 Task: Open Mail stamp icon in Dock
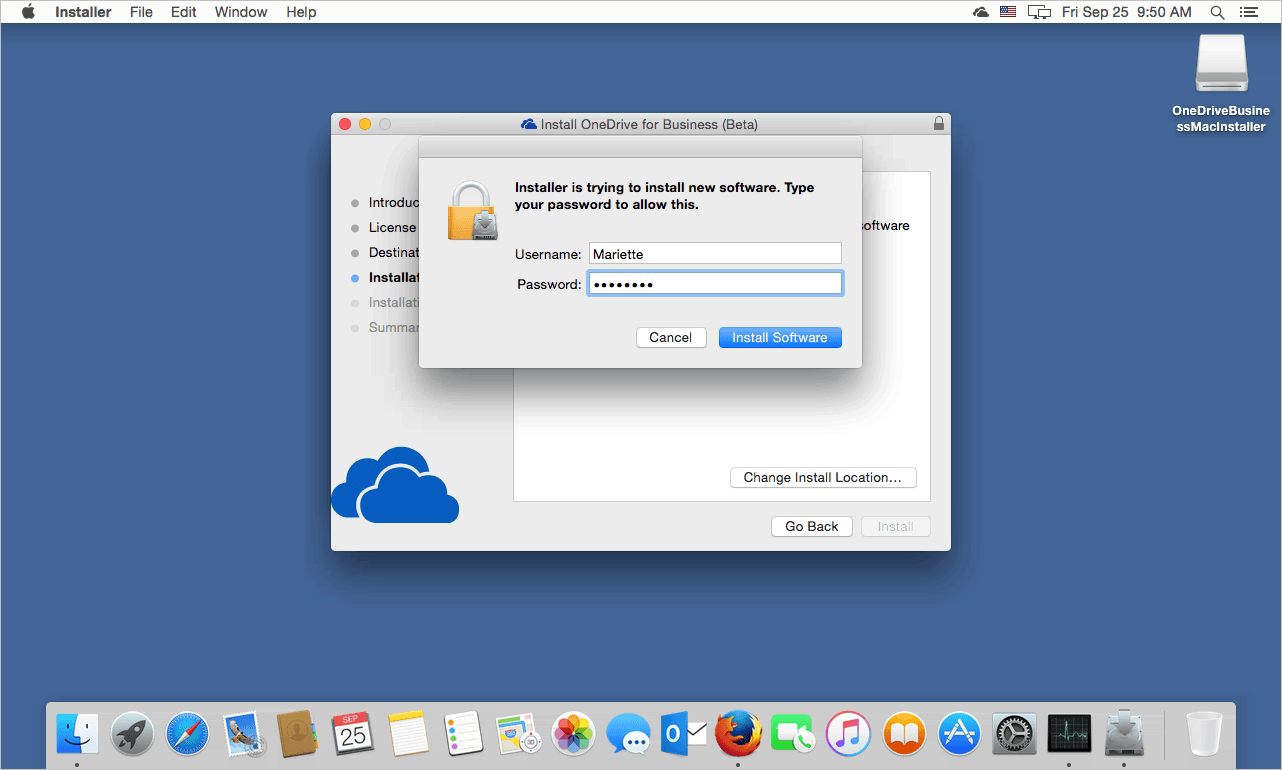[x=242, y=735]
